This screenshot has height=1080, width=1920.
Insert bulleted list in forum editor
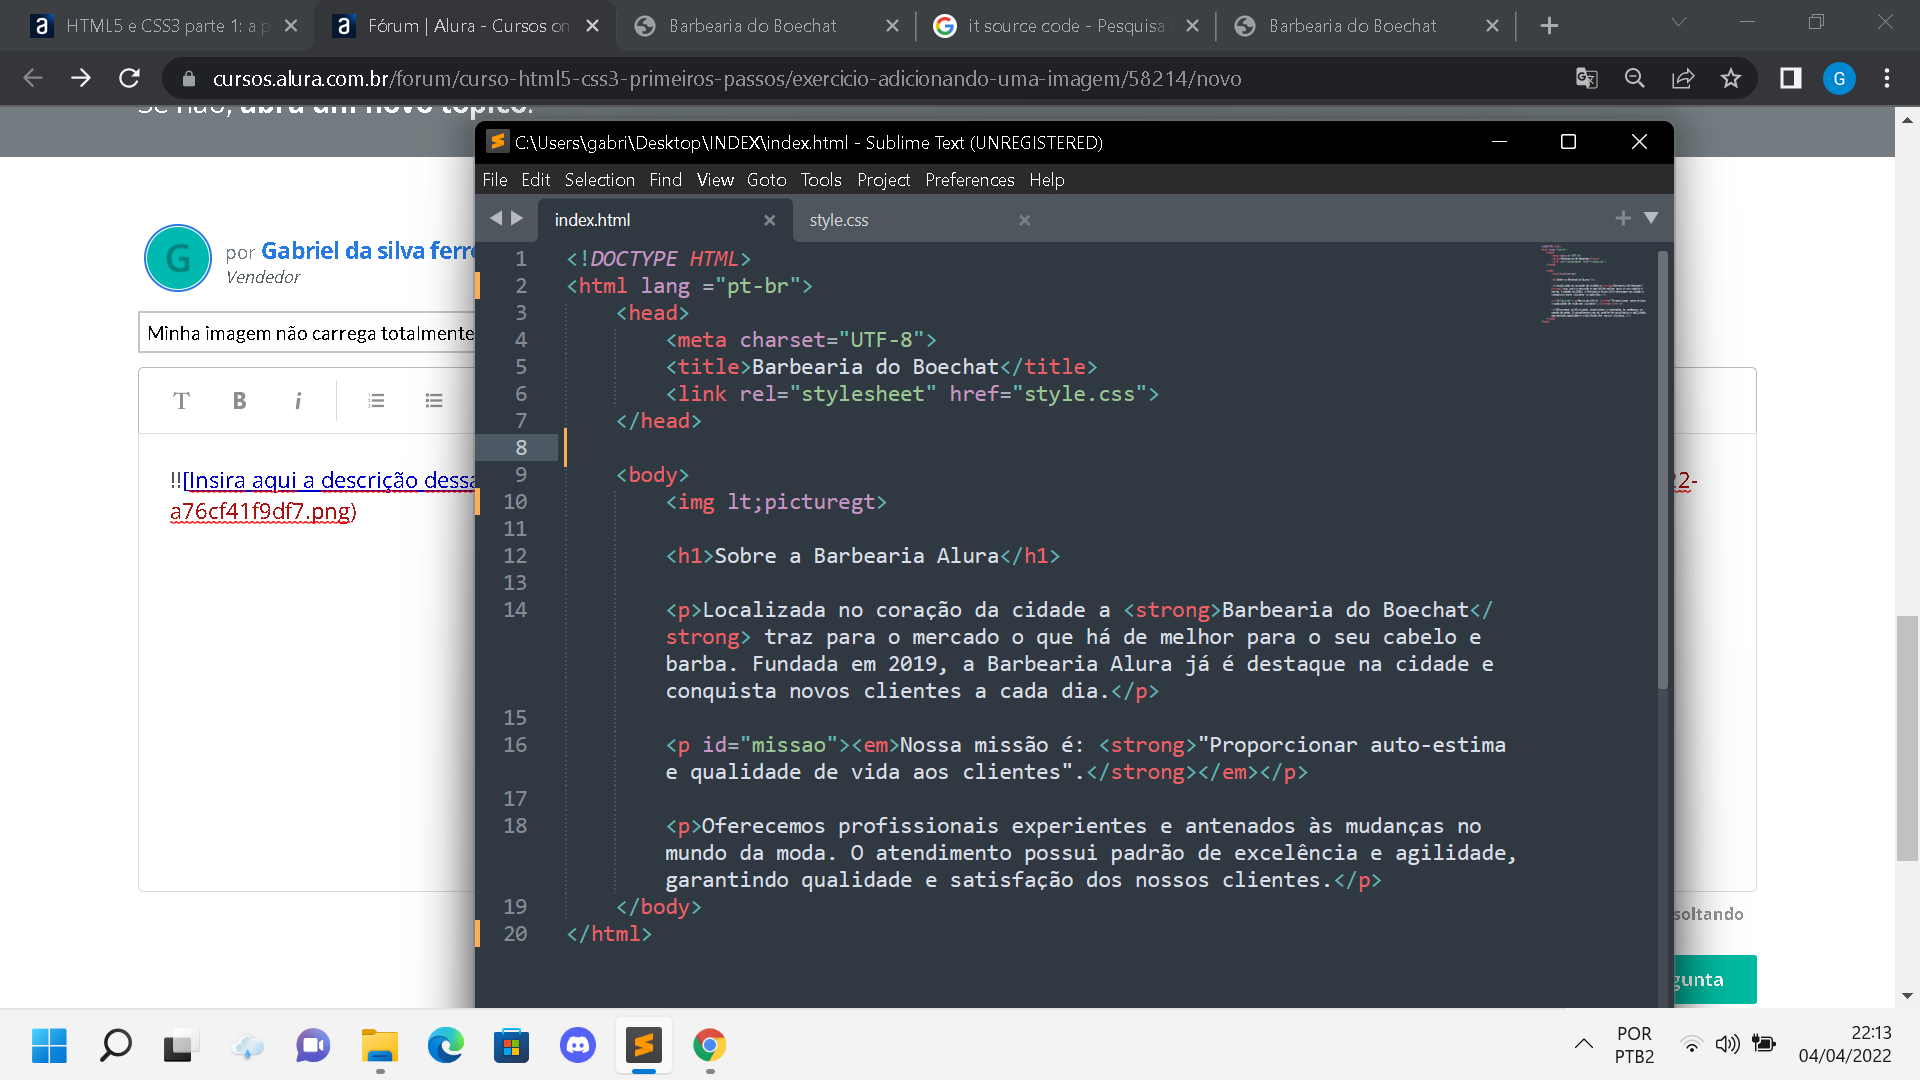[x=434, y=401]
